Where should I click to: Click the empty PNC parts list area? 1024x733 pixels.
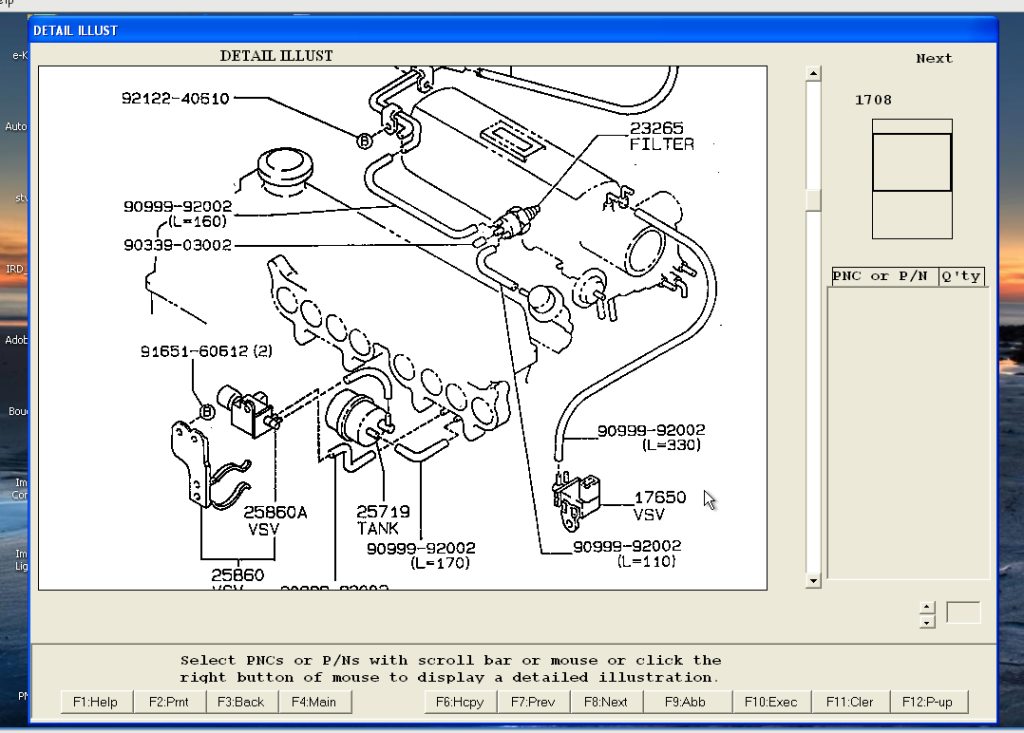click(x=908, y=433)
